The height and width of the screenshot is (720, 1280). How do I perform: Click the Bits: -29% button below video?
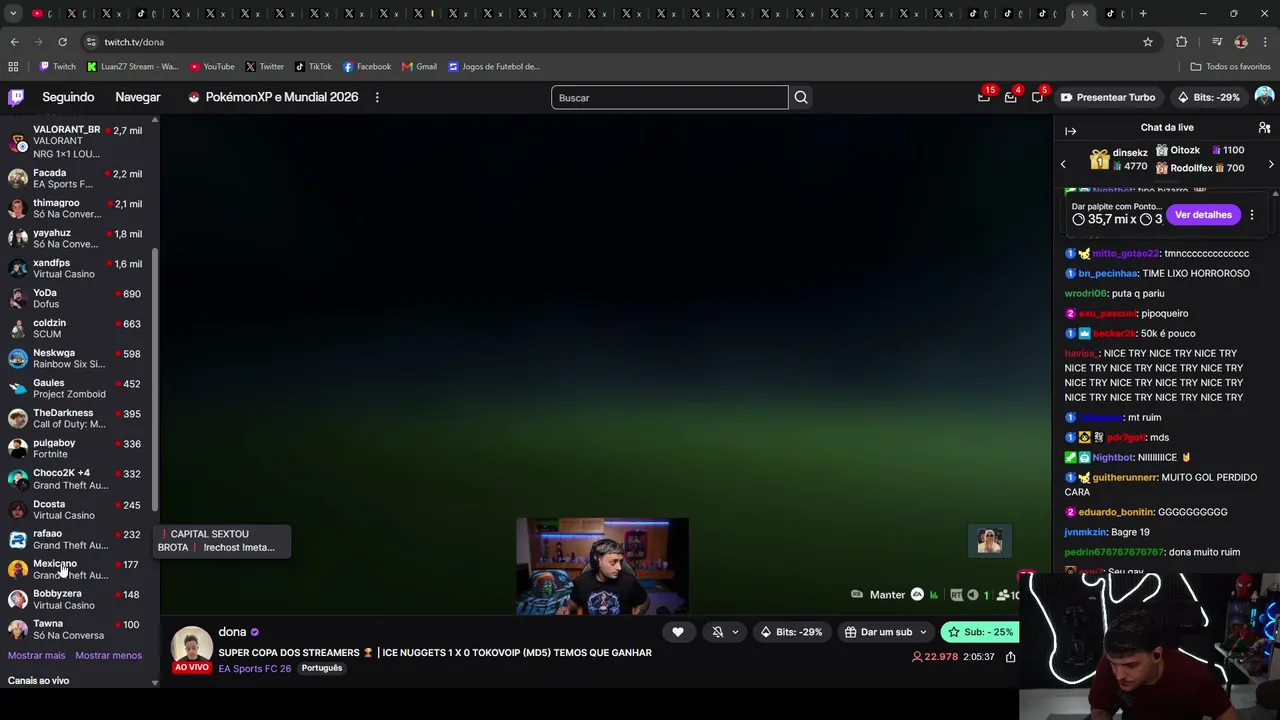[791, 632]
